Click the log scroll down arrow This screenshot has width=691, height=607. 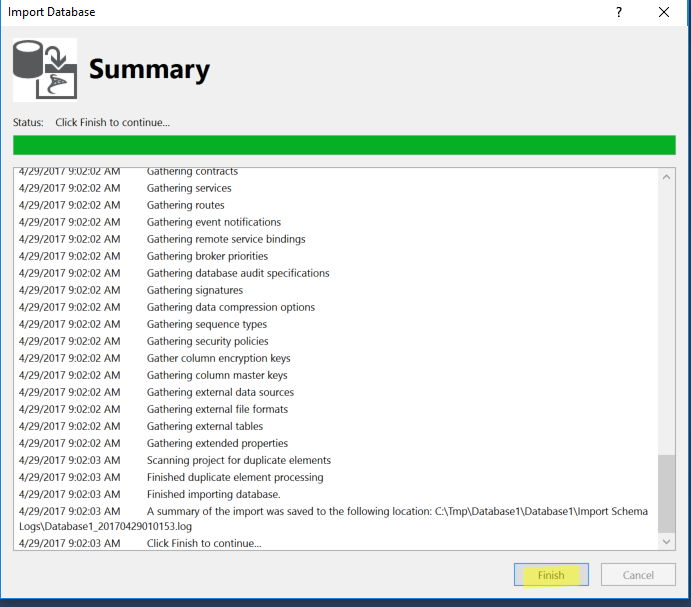[x=666, y=542]
